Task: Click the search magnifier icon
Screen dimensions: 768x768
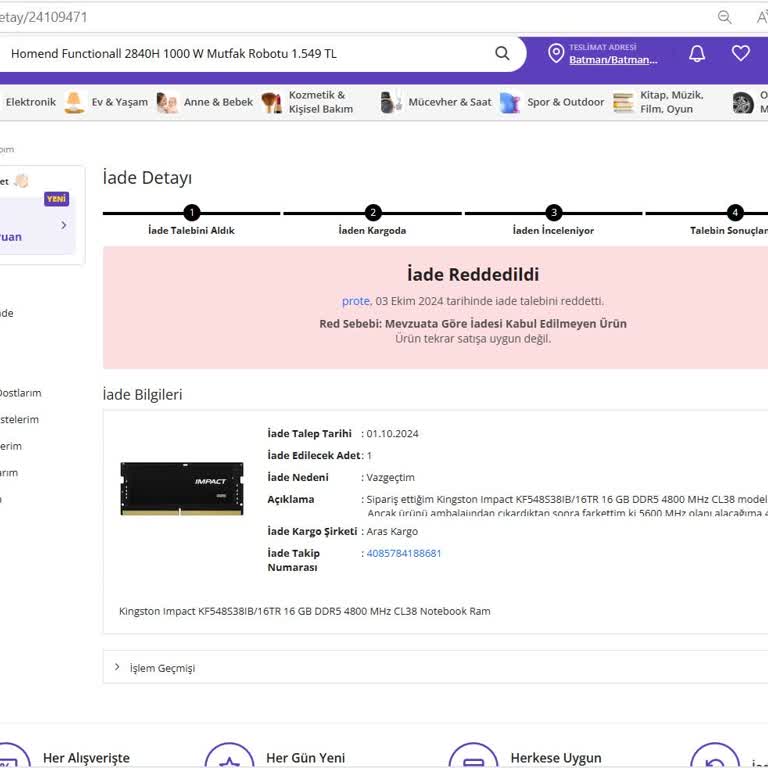Action: (x=502, y=53)
